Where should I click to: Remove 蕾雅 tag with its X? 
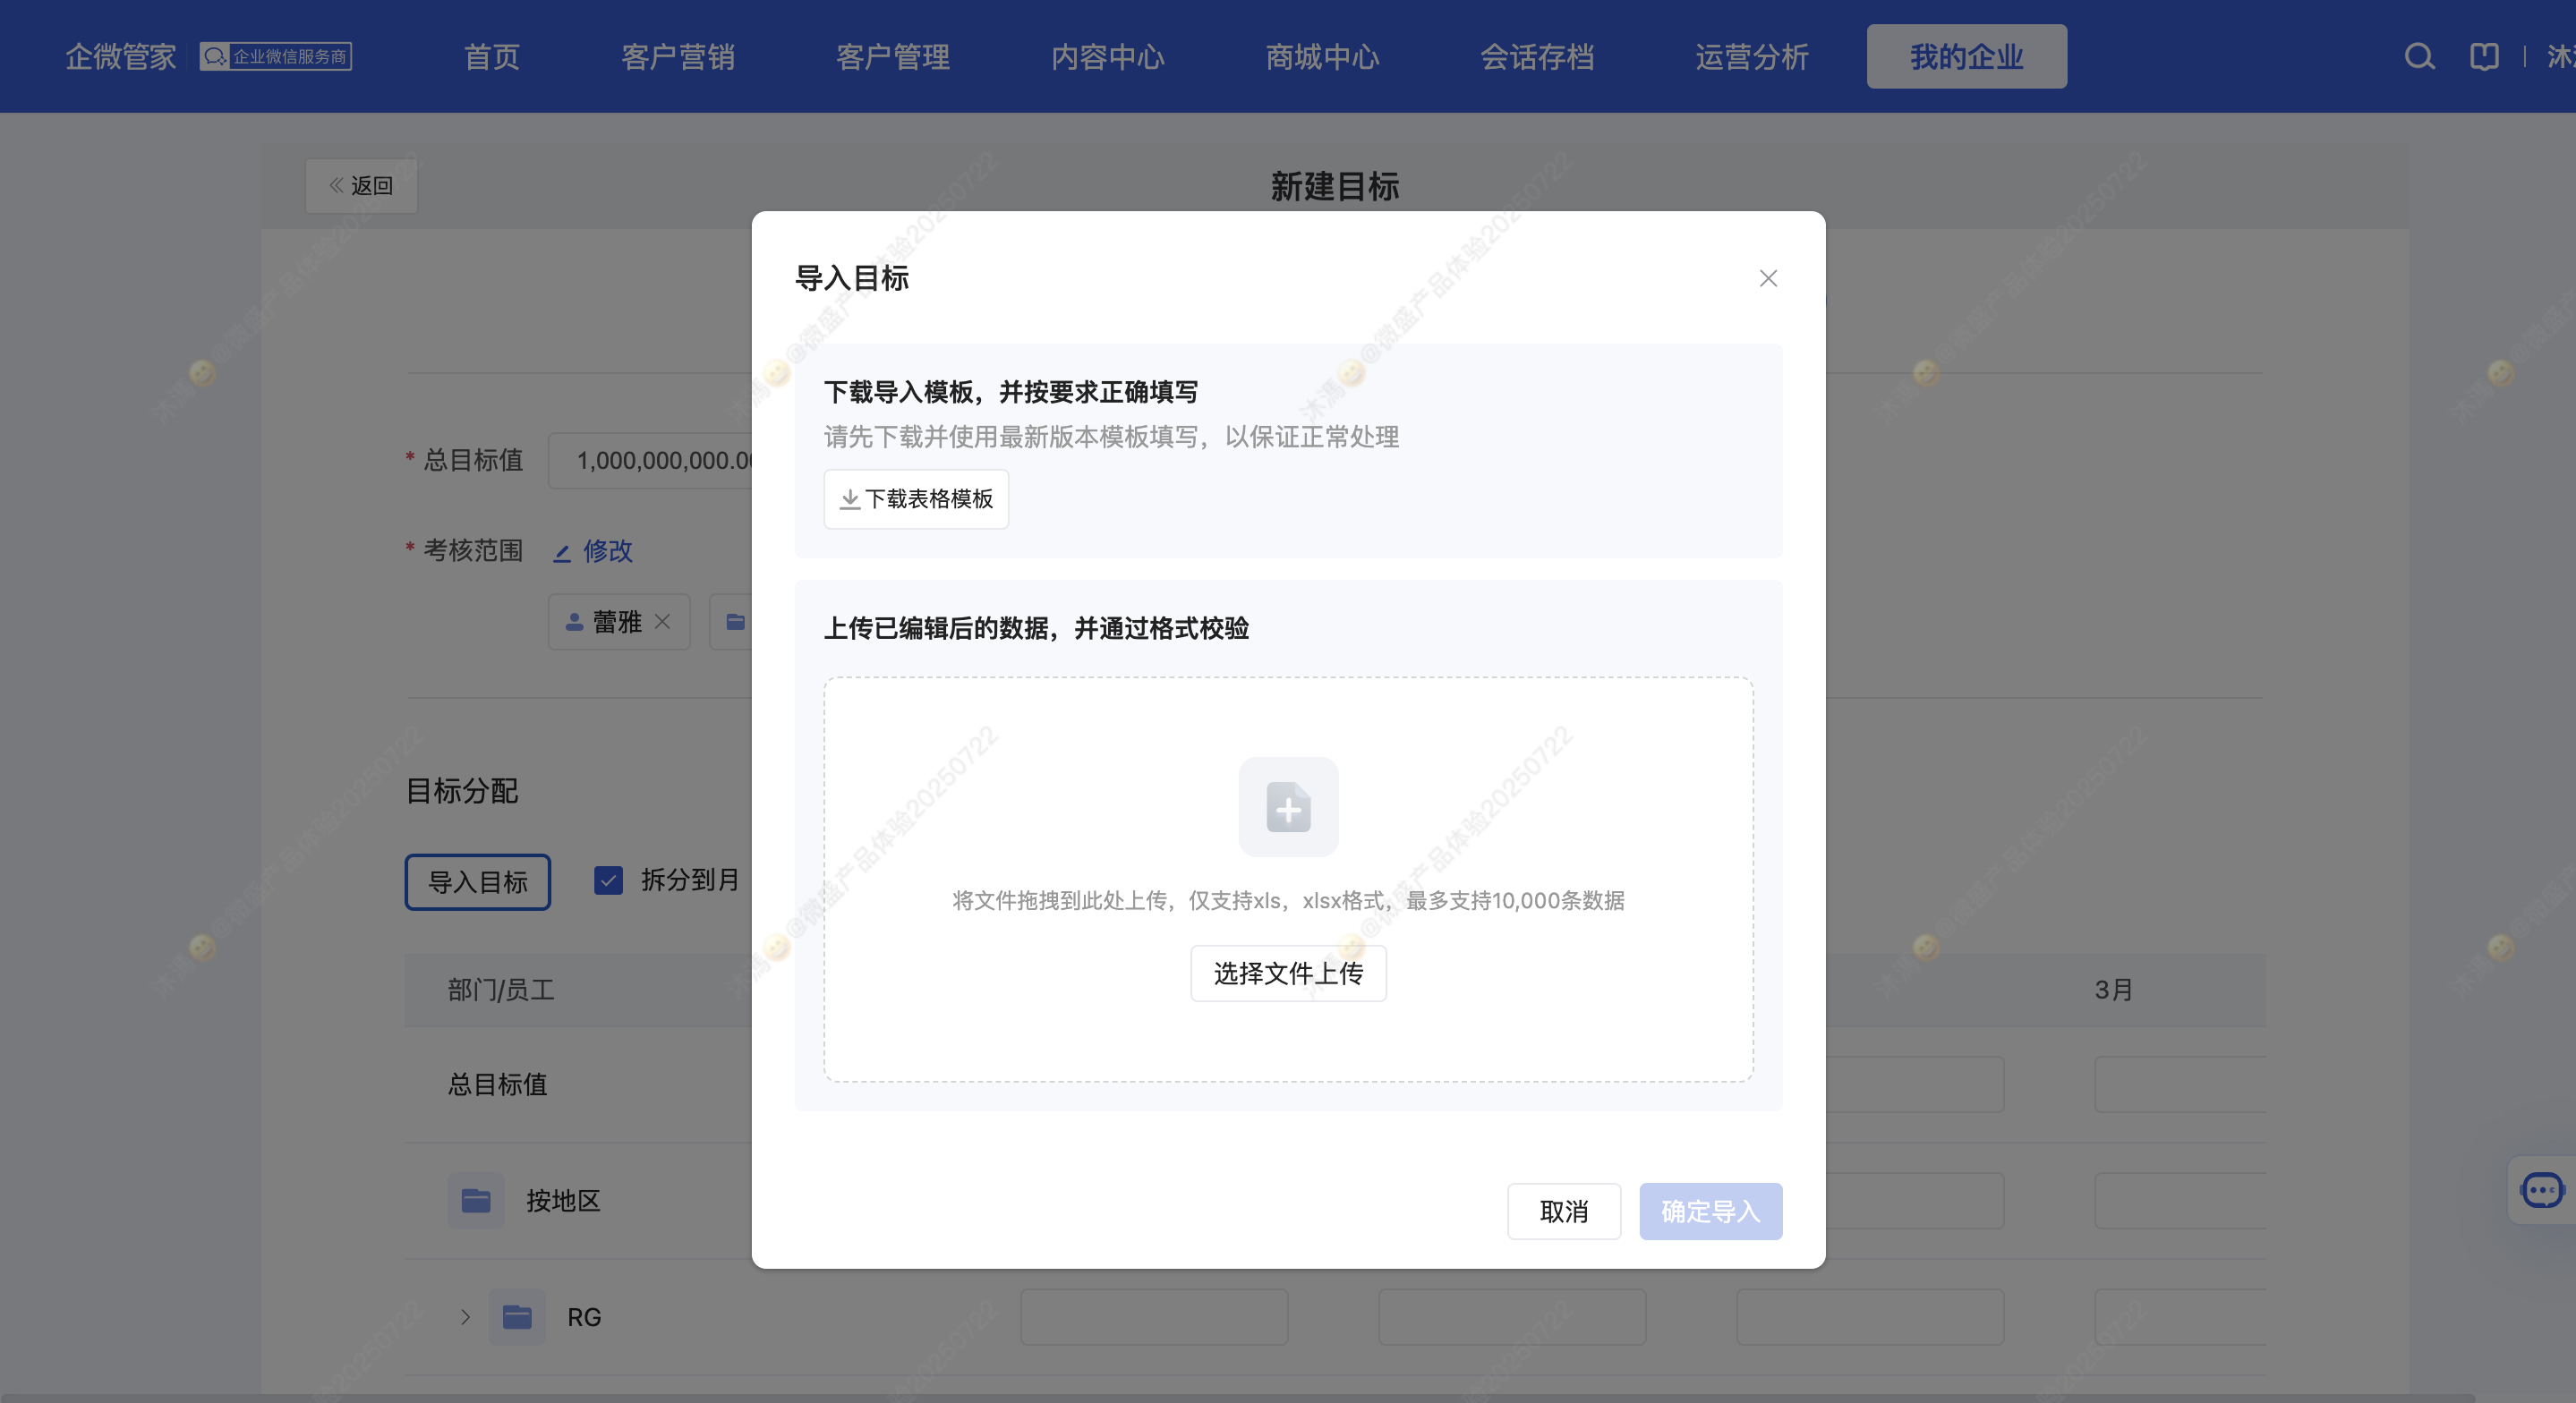[x=662, y=621]
